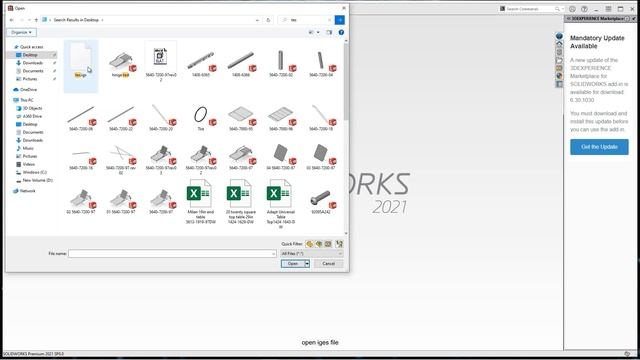Open the Open button arrow menu
640x360 pixels.
click(x=307, y=264)
